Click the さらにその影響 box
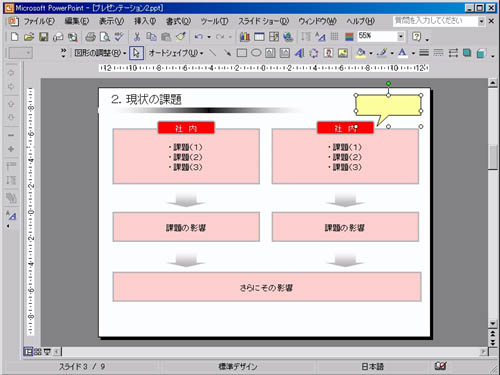The width and height of the screenshot is (500, 375). tap(267, 287)
